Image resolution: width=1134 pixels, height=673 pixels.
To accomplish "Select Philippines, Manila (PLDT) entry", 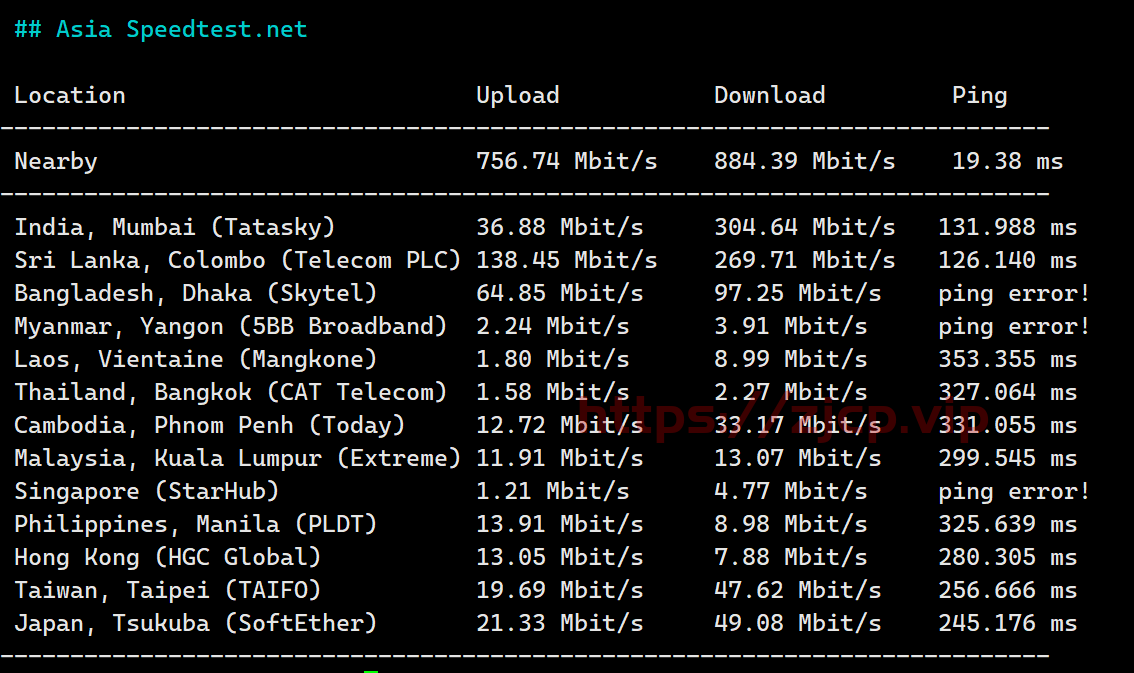I will point(195,524).
